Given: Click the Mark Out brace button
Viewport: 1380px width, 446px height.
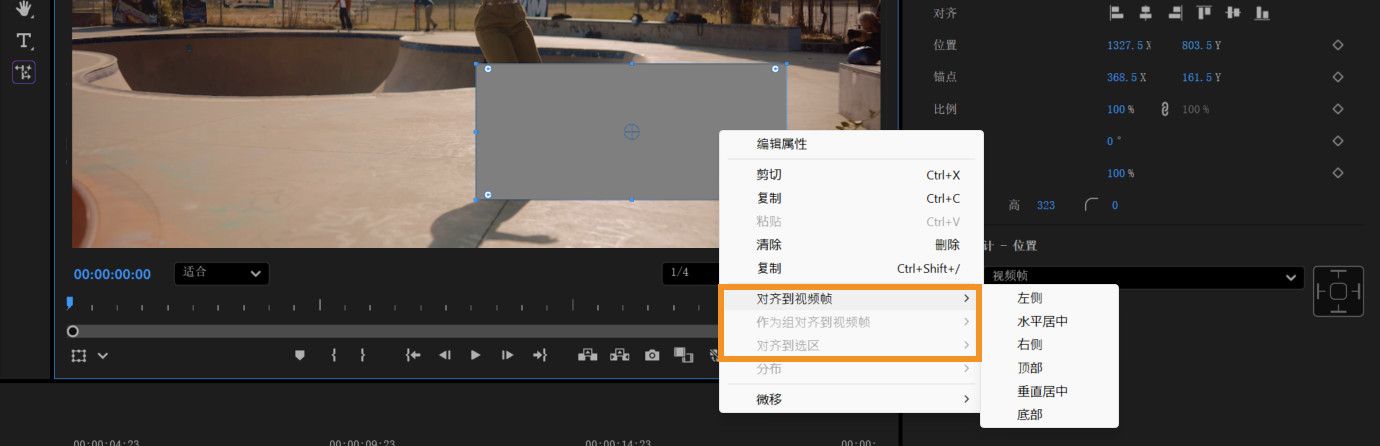Looking at the screenshot, I should [362, 355].
